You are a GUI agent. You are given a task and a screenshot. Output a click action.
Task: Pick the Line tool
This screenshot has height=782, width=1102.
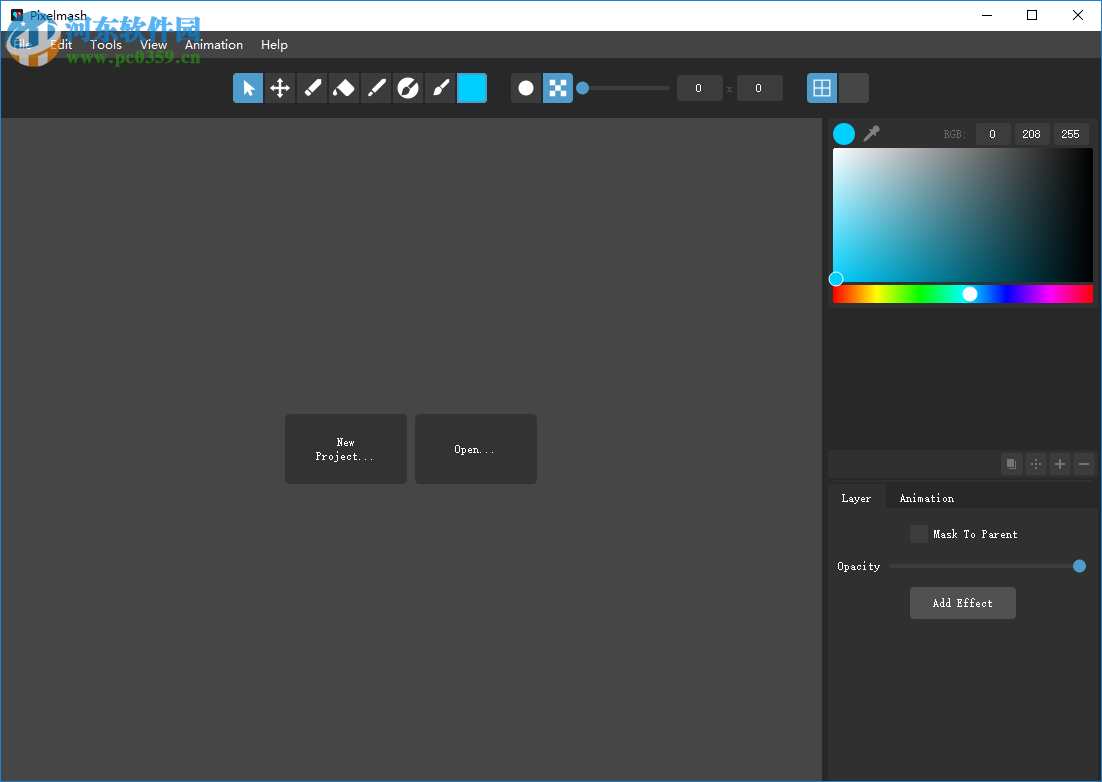click(x=376, y=88)
